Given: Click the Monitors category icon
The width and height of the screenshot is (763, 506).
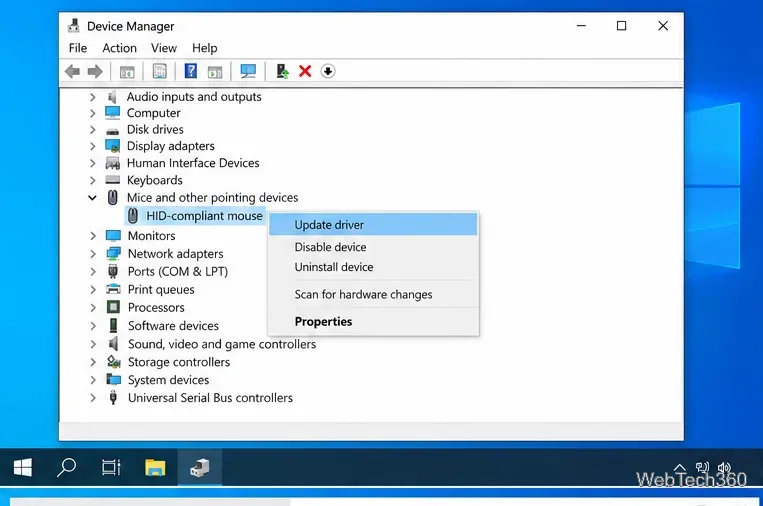Looking at the screenshot, I should (x=113, y=236).
